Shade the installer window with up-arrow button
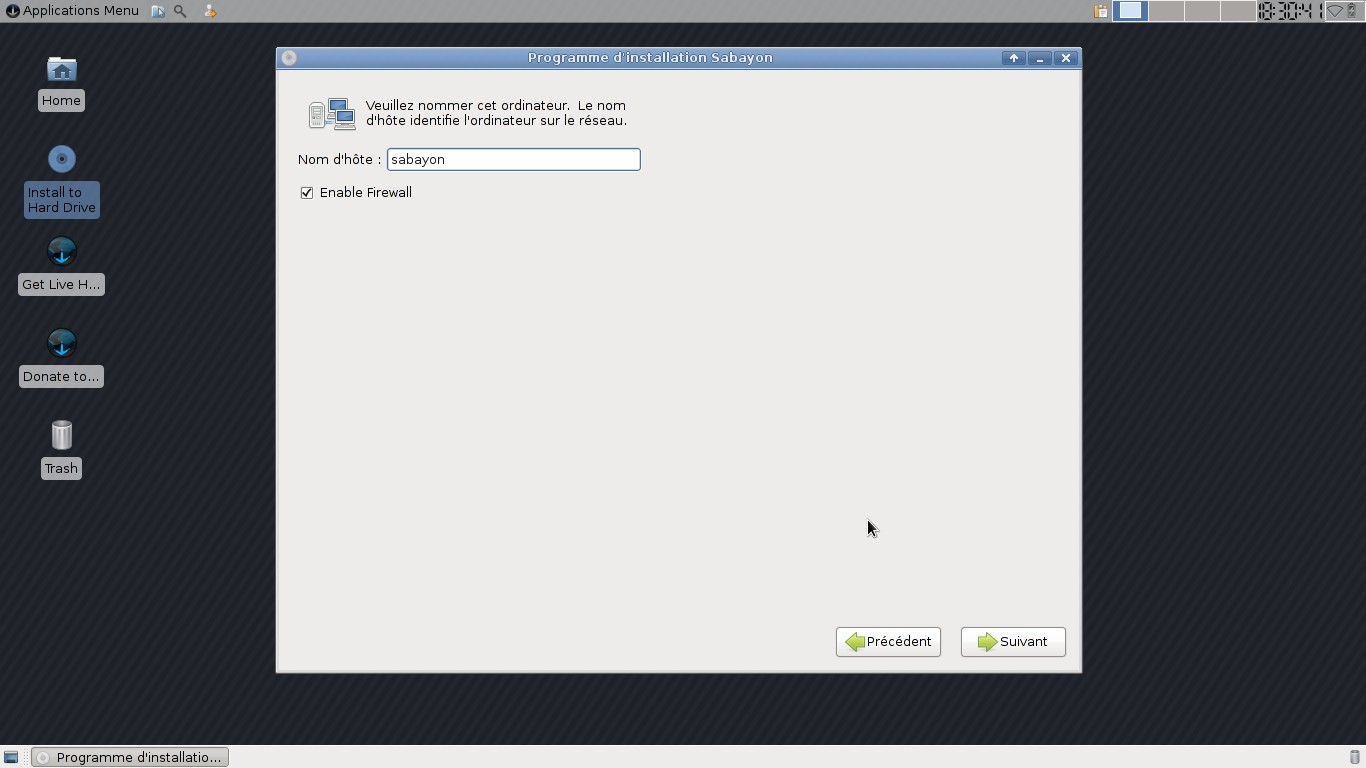1366x768 pixels. [1014, 58]
